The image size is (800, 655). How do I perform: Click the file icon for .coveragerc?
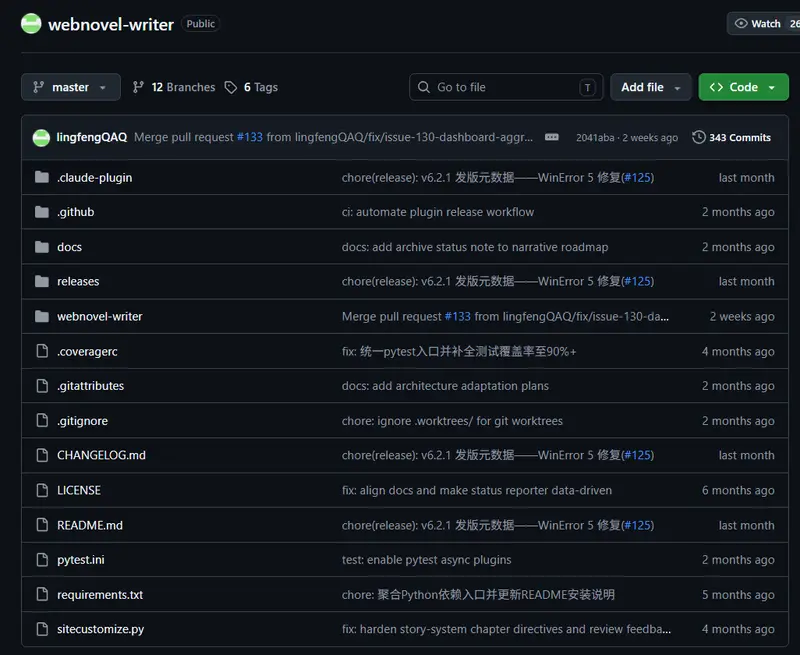tap(42, 351)
